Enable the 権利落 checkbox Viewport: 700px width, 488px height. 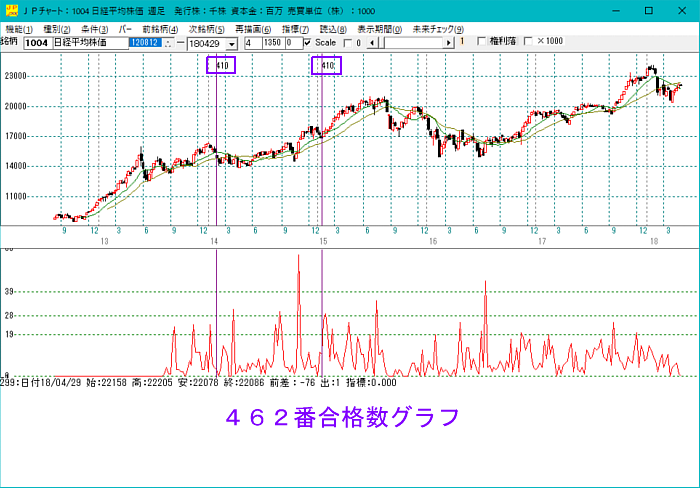[482, 42]
